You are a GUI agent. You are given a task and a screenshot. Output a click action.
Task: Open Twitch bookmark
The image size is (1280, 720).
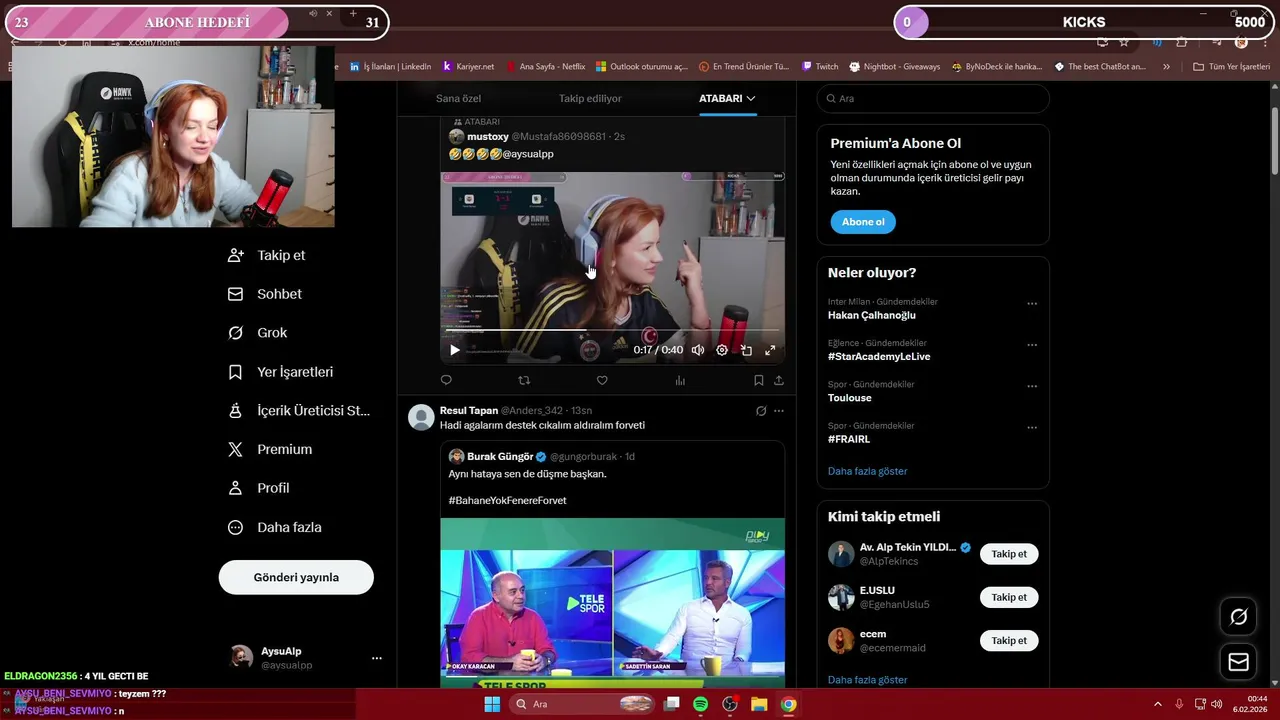coord(820,67)
